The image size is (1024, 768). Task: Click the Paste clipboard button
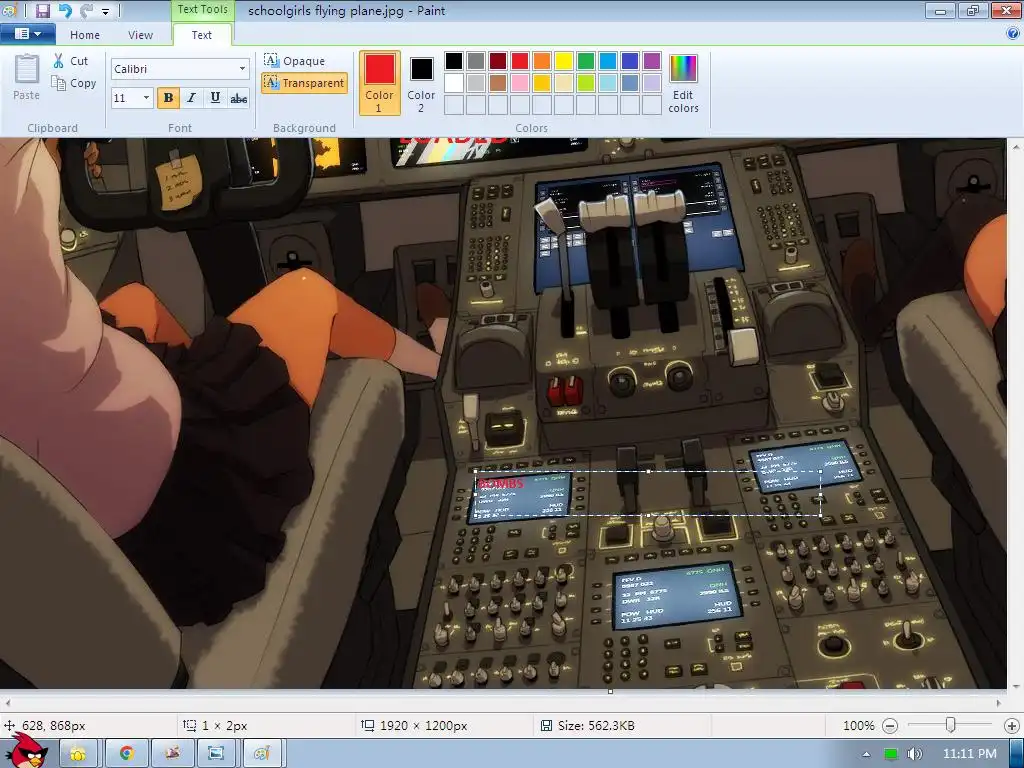click(x=27, y=78)
